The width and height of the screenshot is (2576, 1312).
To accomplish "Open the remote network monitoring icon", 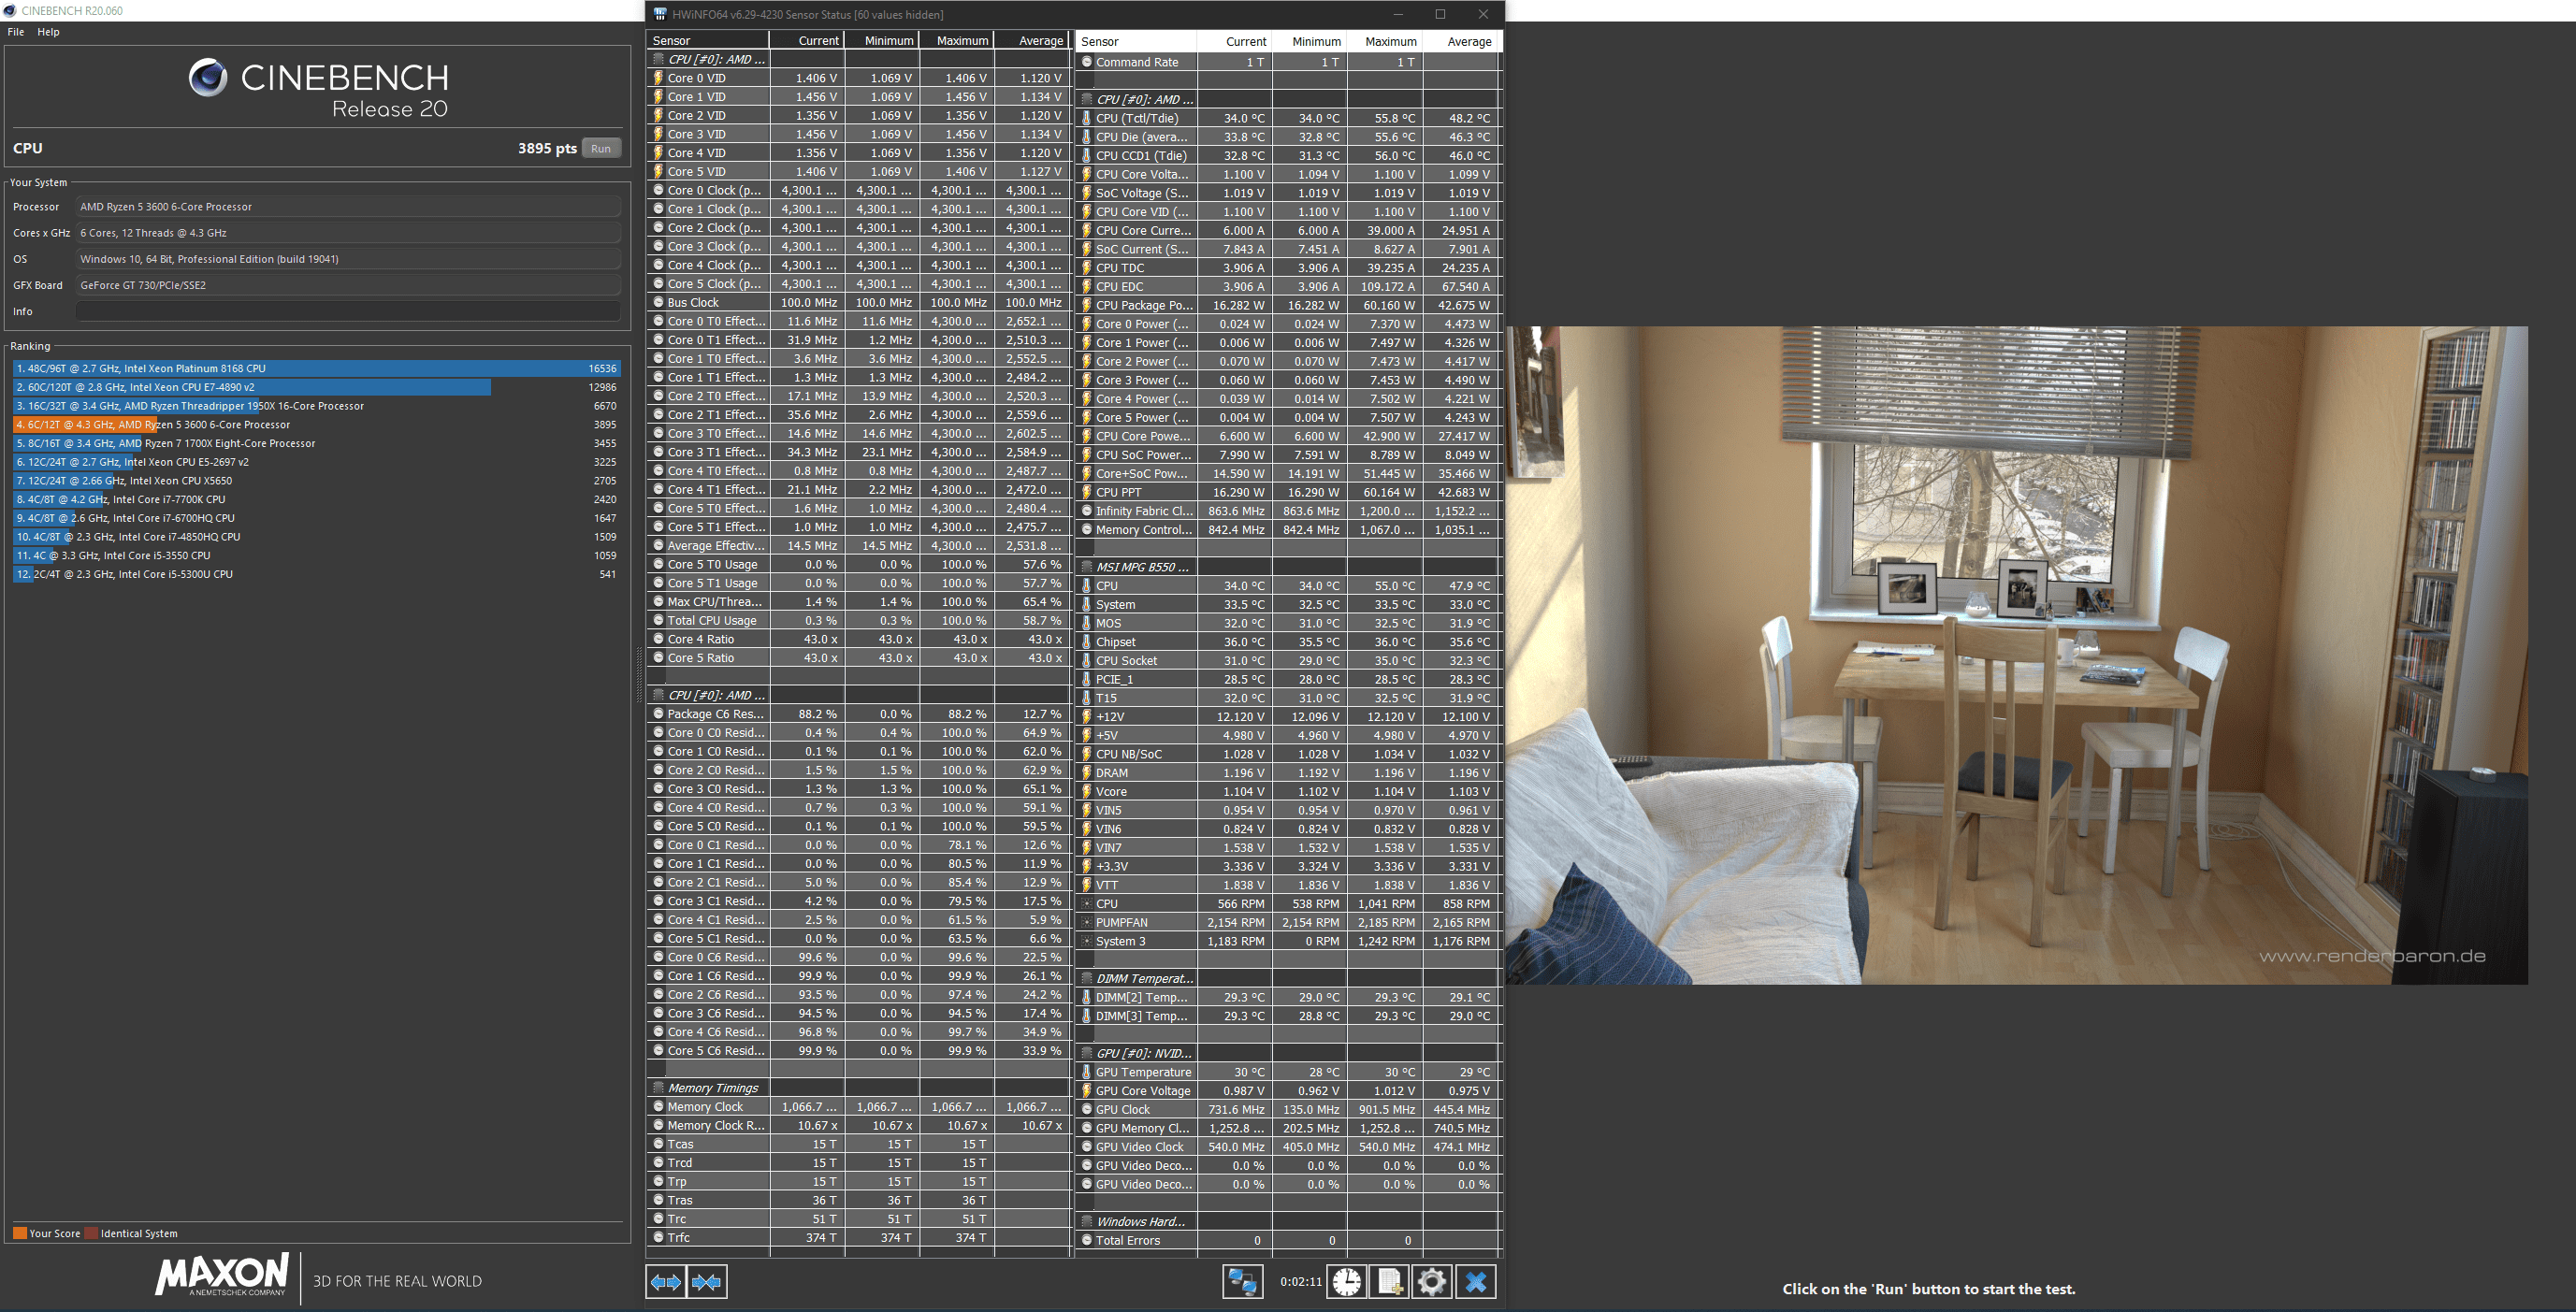I will [x=1242, y=1282].
